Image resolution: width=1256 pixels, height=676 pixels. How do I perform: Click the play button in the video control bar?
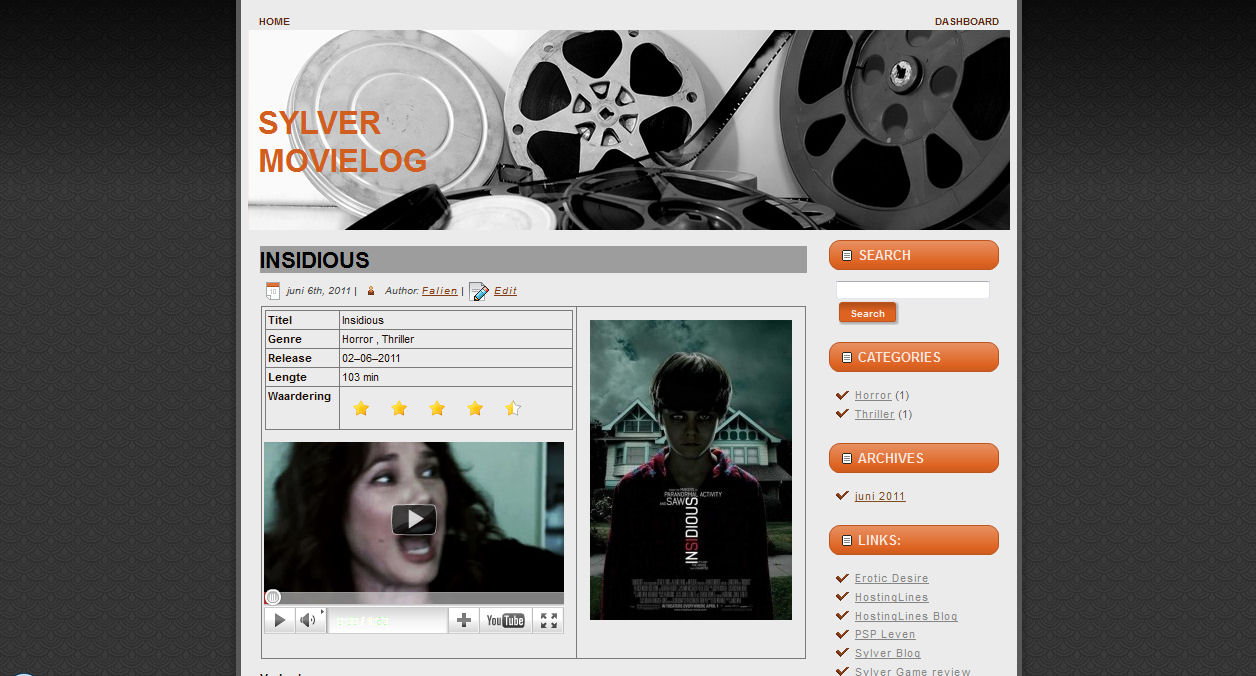[x=280, y=621]
